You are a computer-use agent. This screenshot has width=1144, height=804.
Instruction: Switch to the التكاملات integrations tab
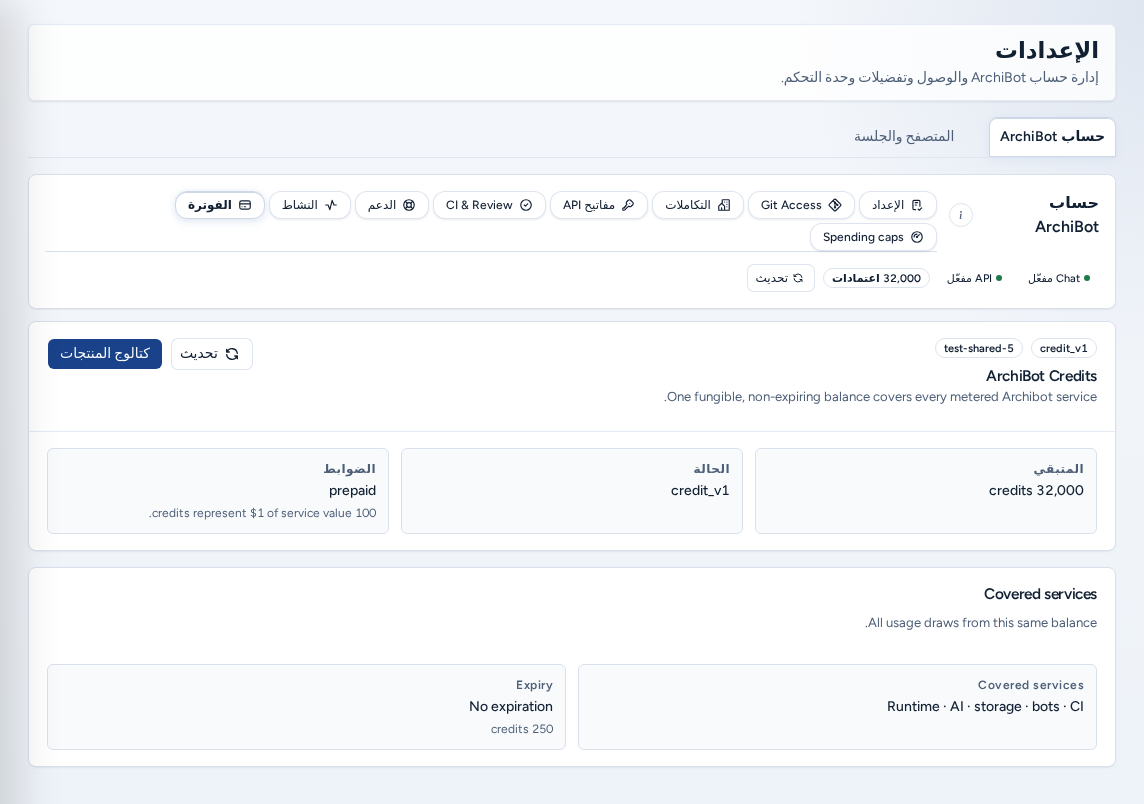click(697, 205)
